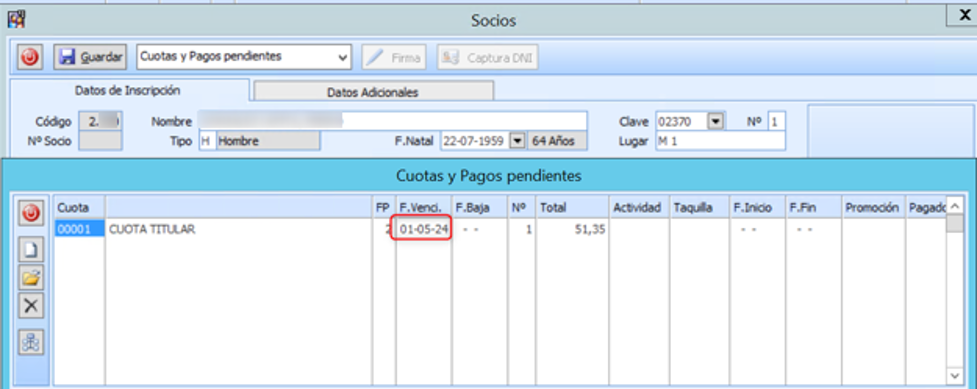This screenshot has width=977, height=389.
Task: Open the Cuotas y Pagos pendientes dropdown
Action: tap(244, 57)
